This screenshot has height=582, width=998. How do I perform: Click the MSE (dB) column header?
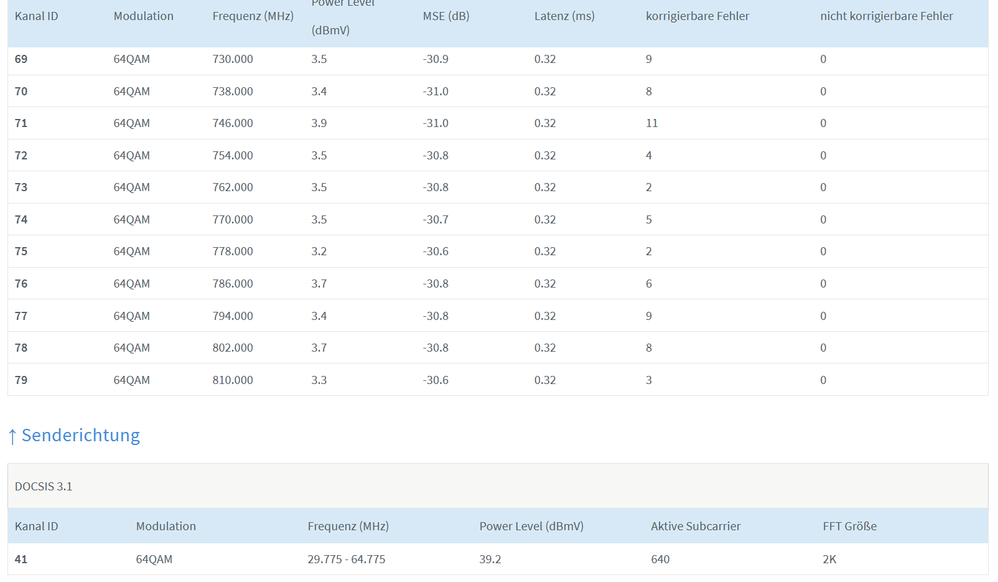445,16
